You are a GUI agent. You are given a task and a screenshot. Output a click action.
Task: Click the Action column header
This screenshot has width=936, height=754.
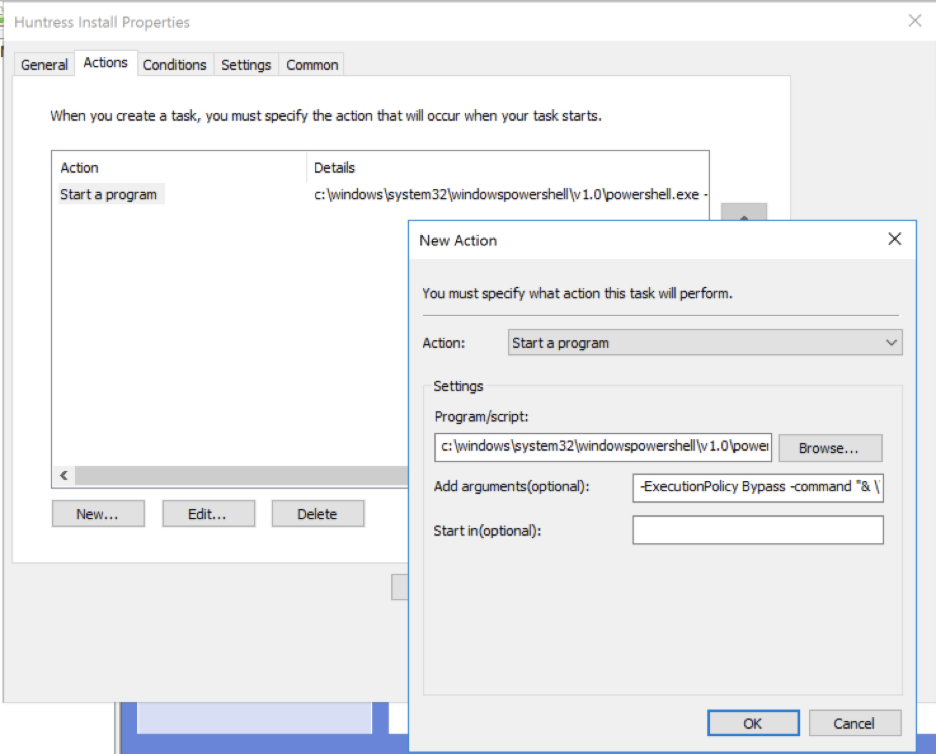click(179, 168)
